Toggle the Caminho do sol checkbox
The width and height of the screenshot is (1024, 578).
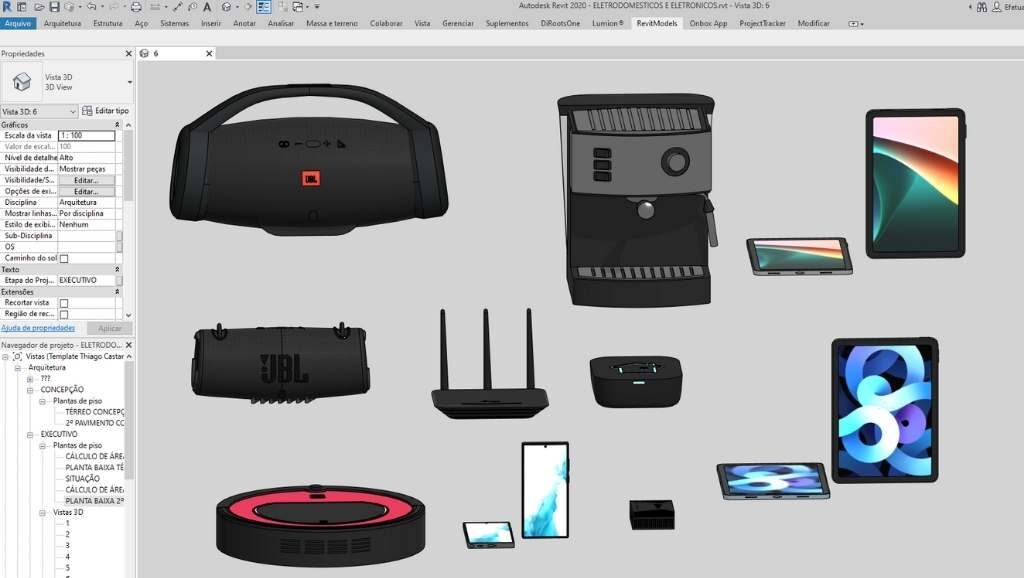[x=64, y=258]
